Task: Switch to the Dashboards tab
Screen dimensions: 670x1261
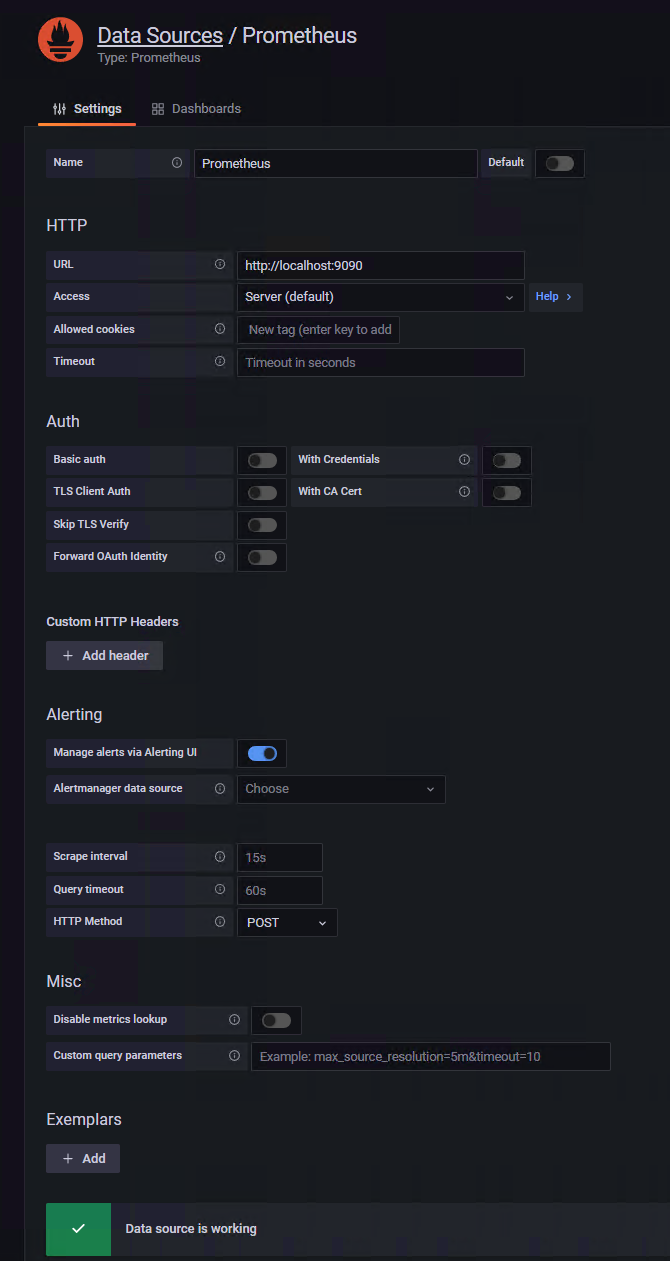Action: (196, 109)
